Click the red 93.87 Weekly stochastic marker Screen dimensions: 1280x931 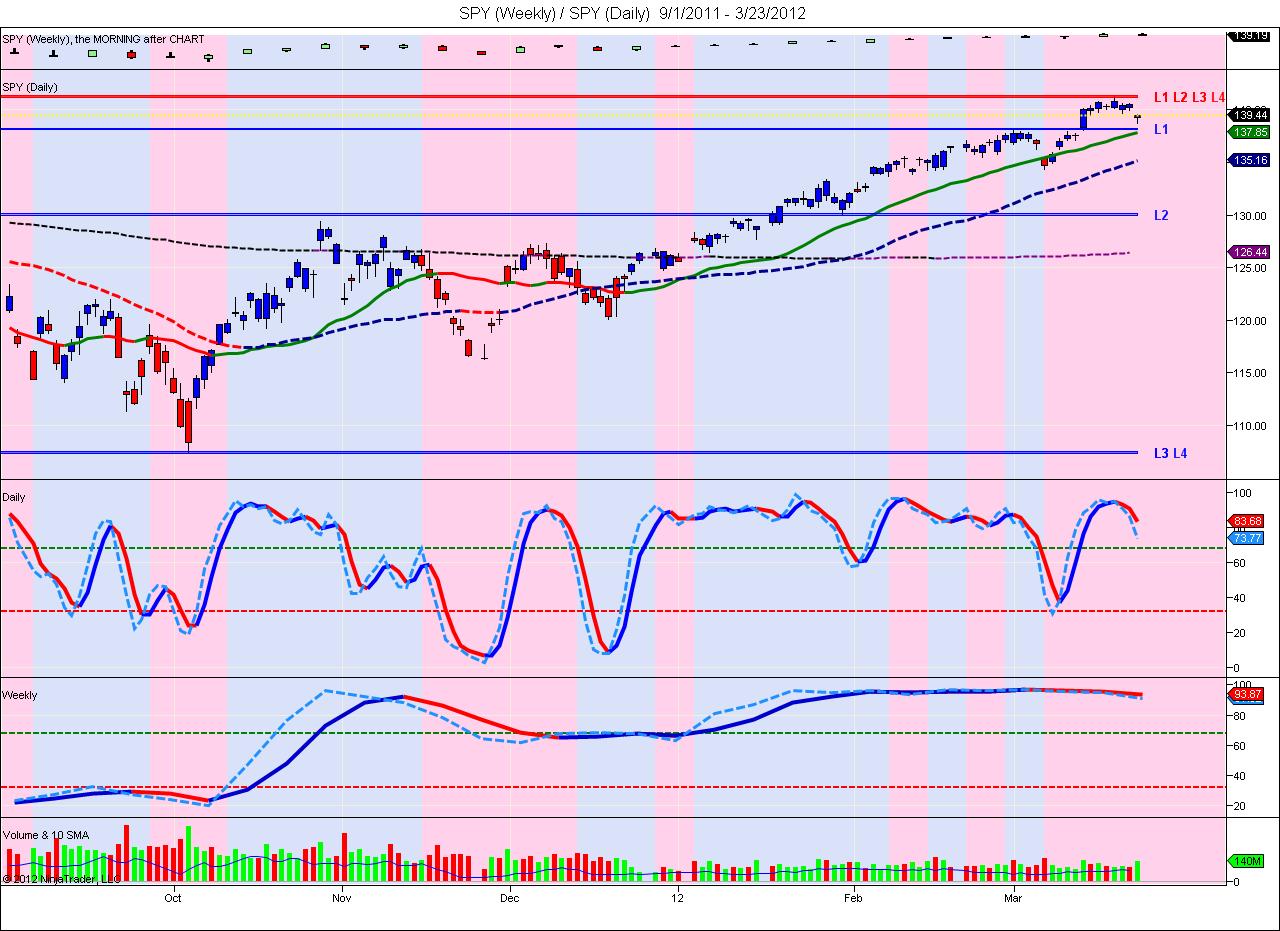point(1248,694)
